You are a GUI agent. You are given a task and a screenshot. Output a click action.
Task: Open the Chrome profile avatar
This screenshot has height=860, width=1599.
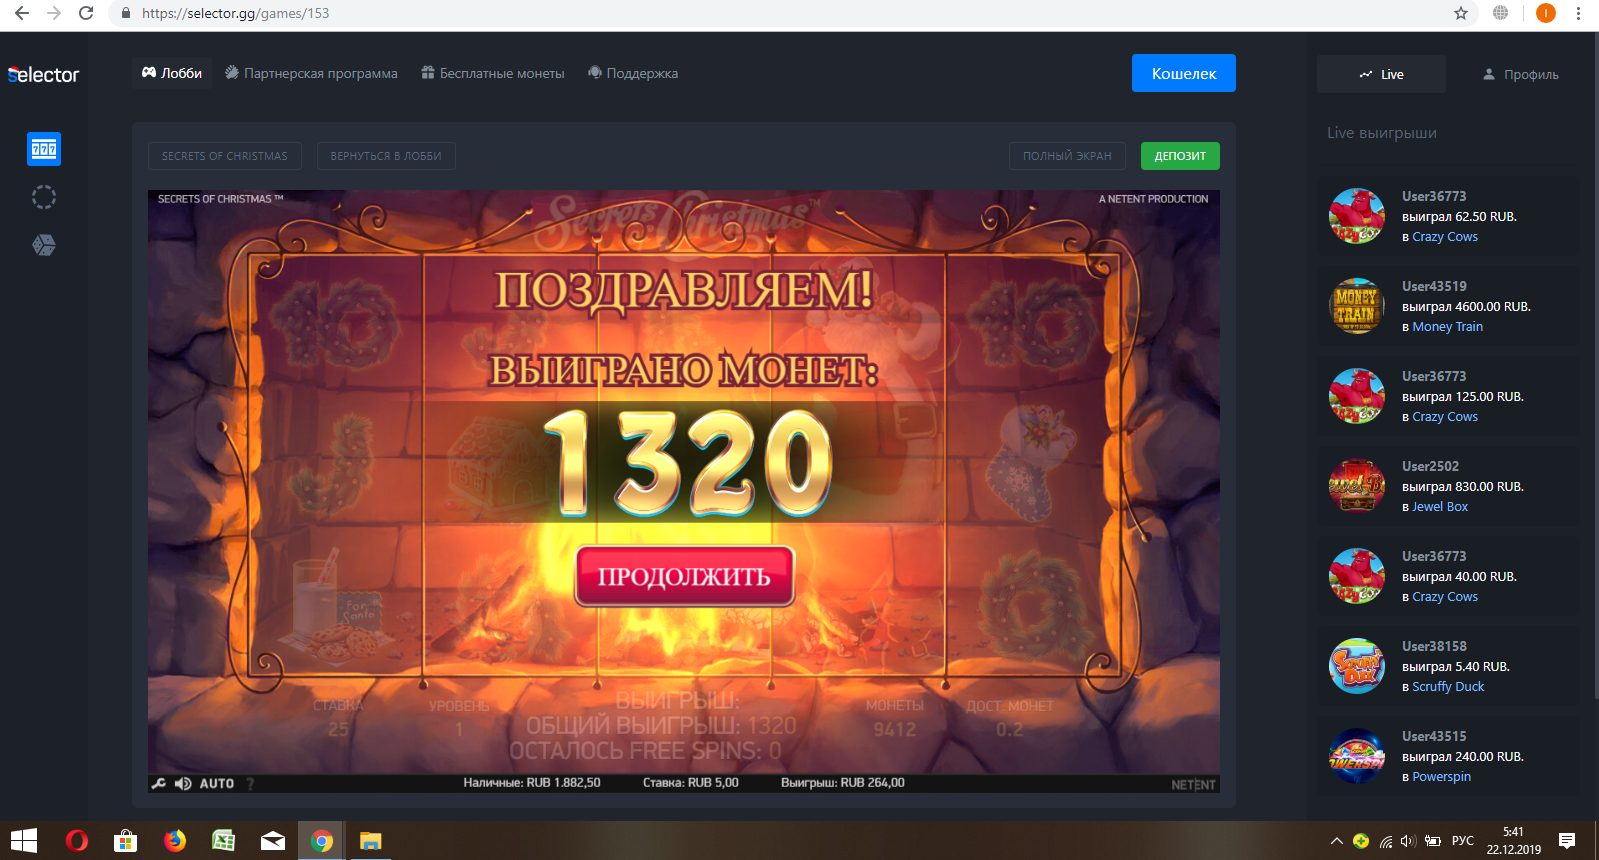click(x=1546, y=13)
